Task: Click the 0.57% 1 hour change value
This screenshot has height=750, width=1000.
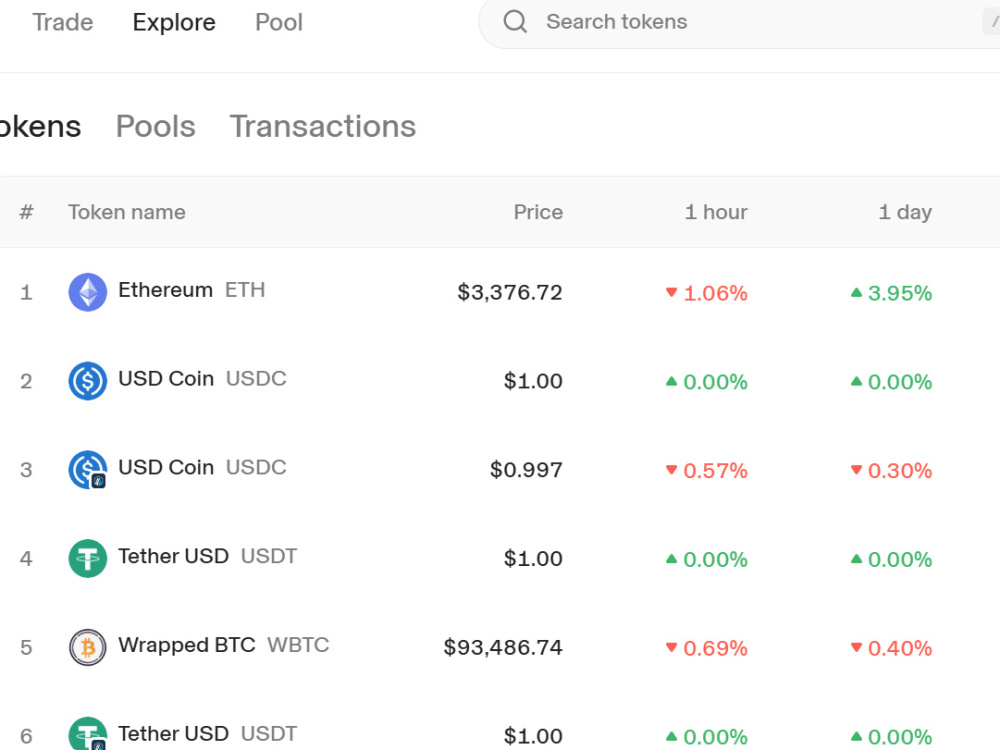Action: point(706,471)
